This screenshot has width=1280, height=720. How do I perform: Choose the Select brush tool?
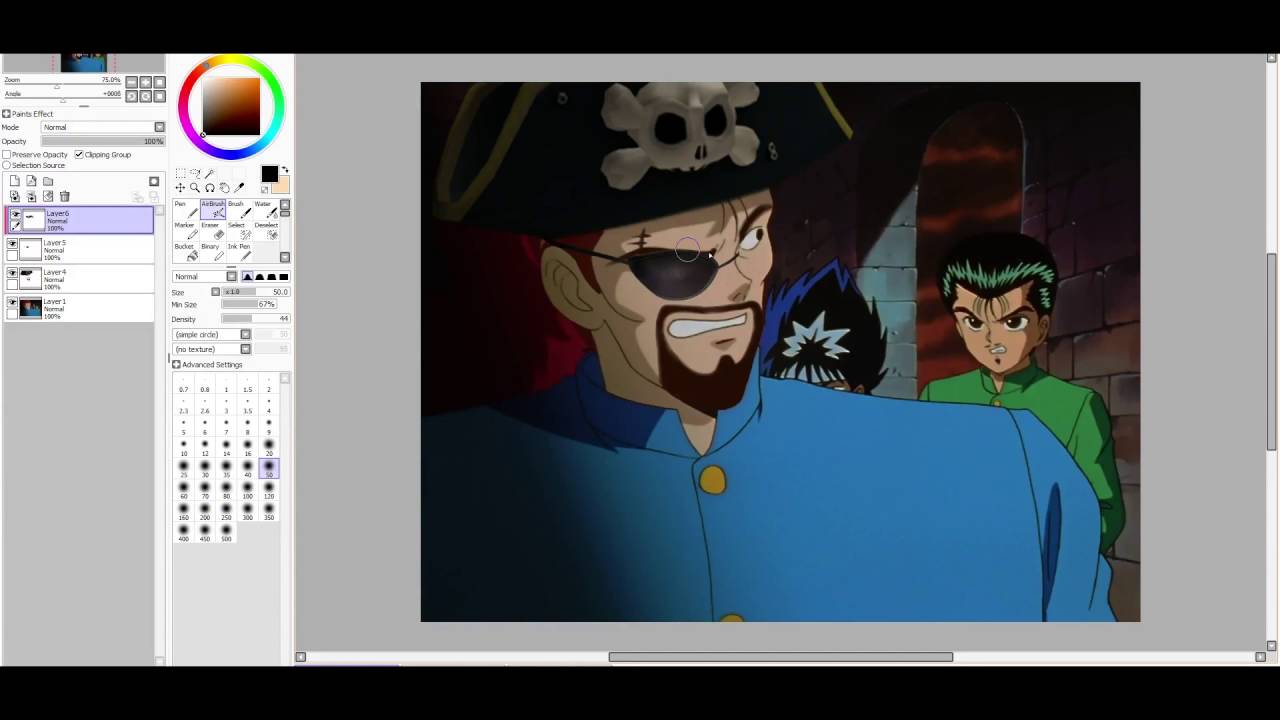click(x=239, y=231)
